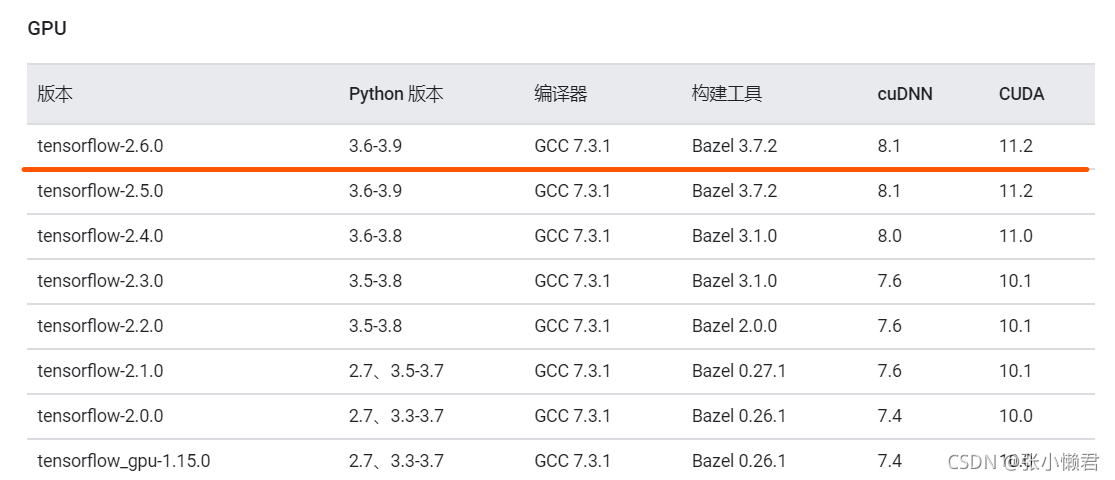Select the 构建工具 column header
1115x480 pixels.
tap(727, 94)
